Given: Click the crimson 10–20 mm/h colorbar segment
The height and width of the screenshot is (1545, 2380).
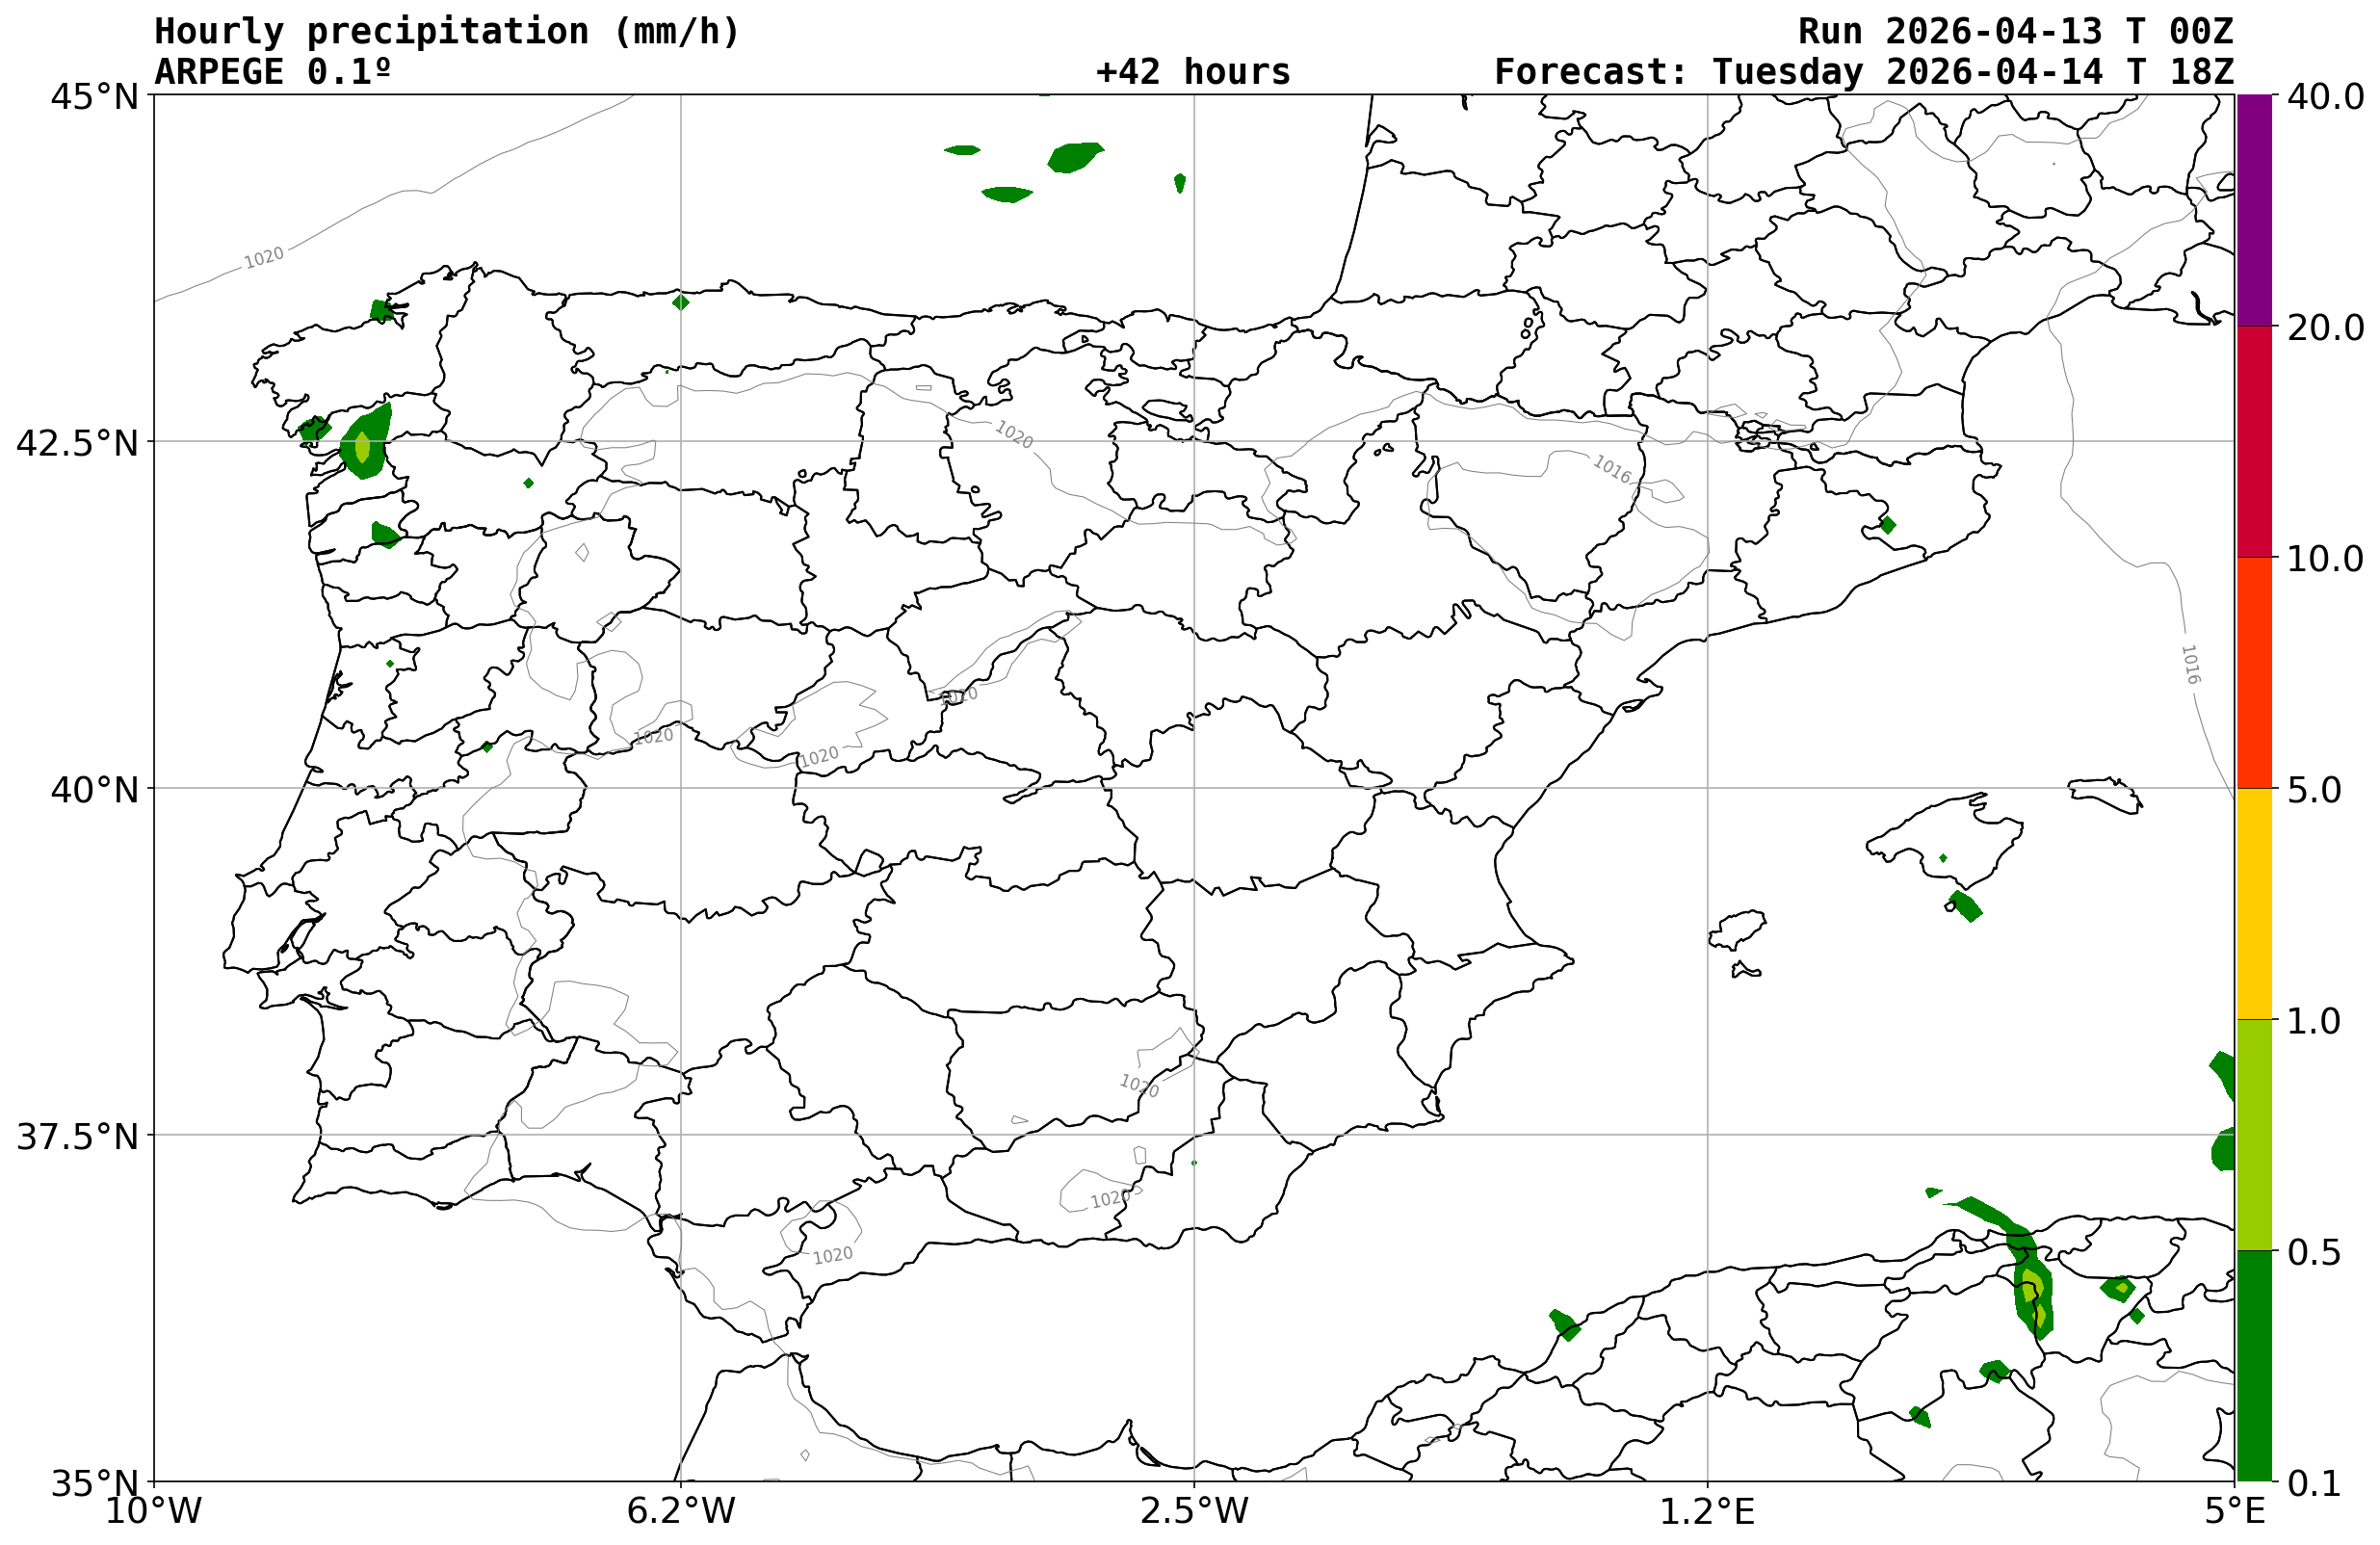Looking at the screenshot, I should click(x=2254, y=441).
